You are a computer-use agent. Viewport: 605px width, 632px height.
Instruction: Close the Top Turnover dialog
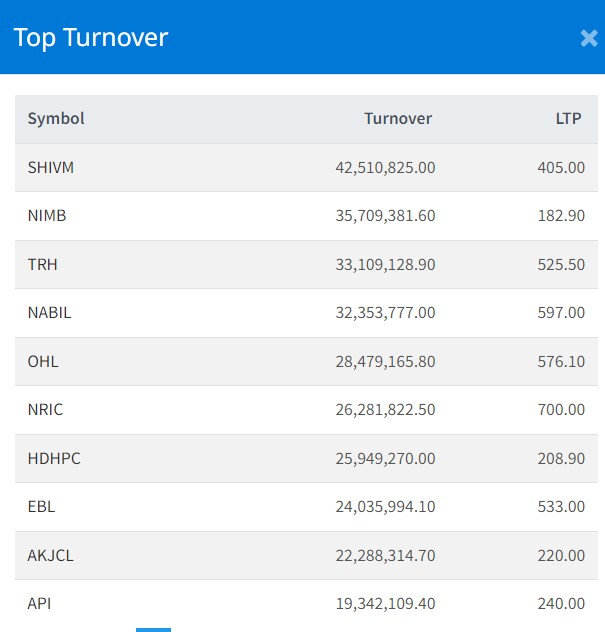[x=588, y=38]
